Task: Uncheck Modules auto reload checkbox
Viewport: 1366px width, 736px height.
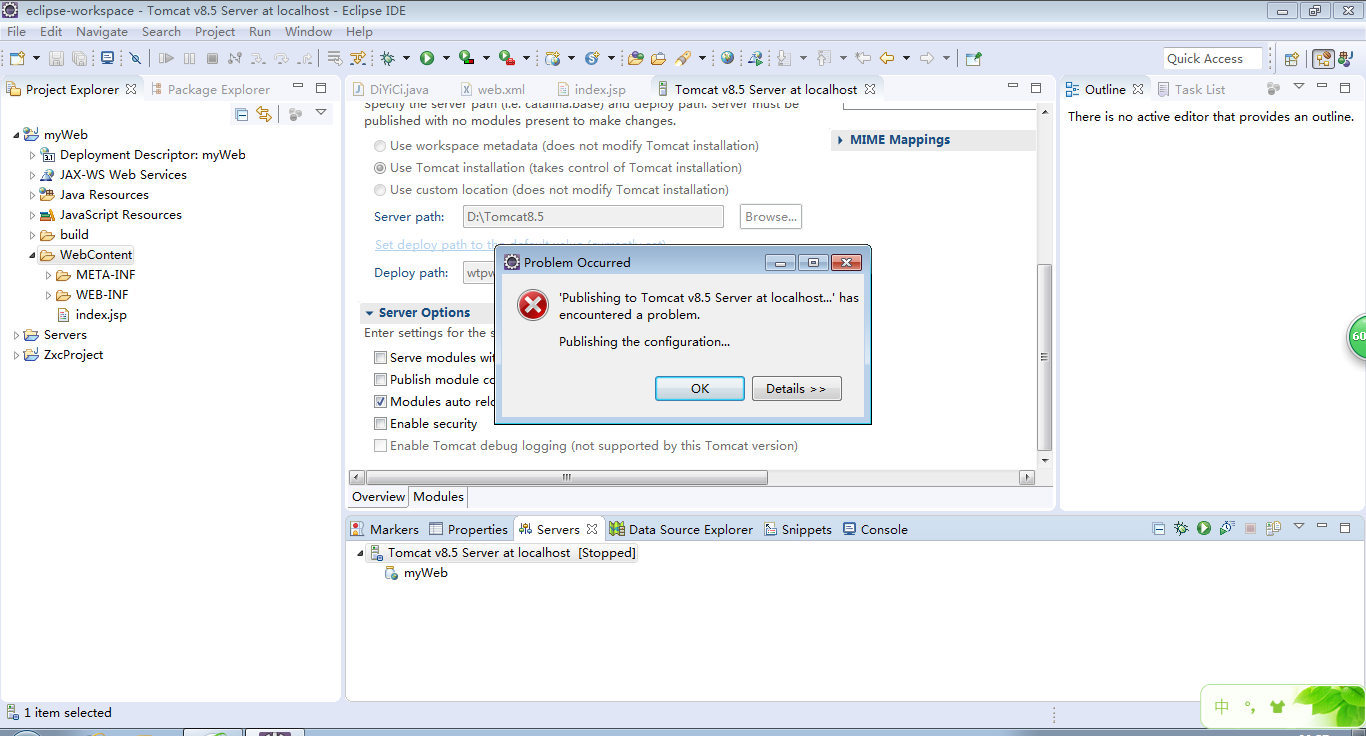Action: coord(380,402)
